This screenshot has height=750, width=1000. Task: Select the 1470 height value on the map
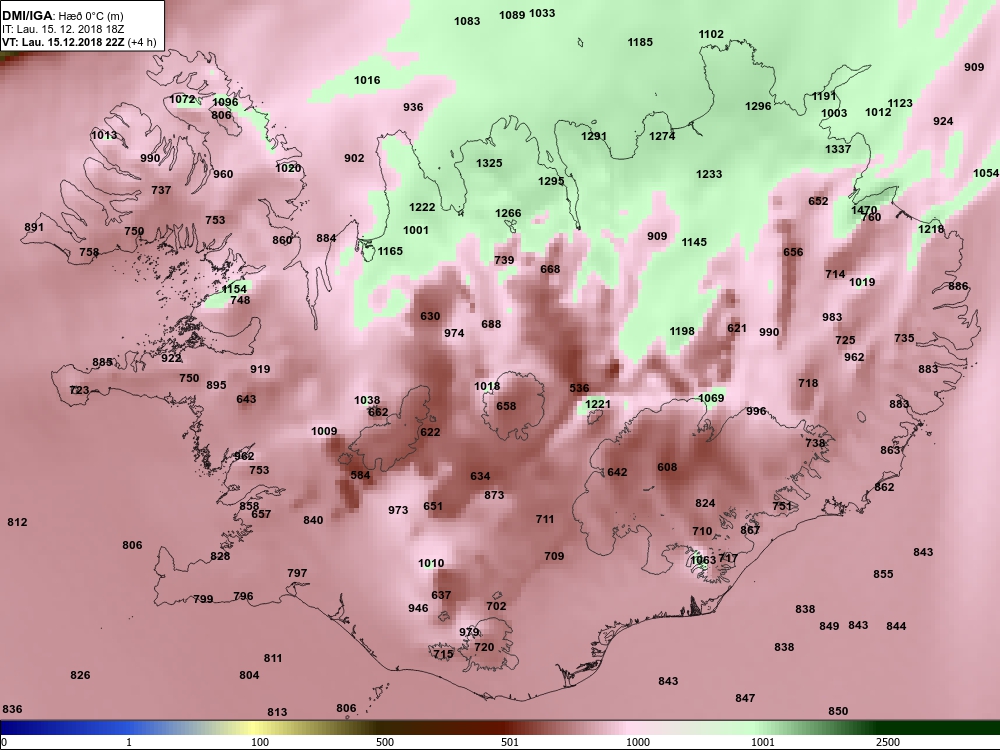(864, 210)
